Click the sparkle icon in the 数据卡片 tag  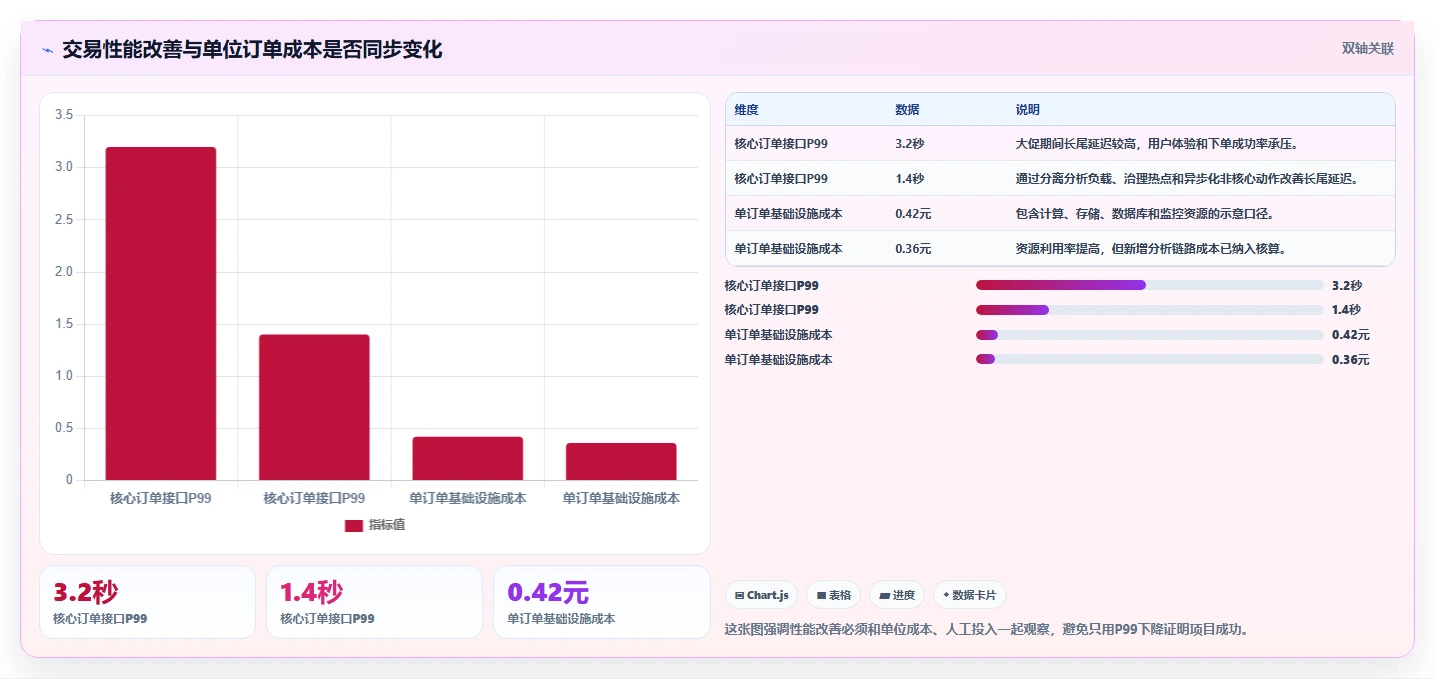pos(946,595)
